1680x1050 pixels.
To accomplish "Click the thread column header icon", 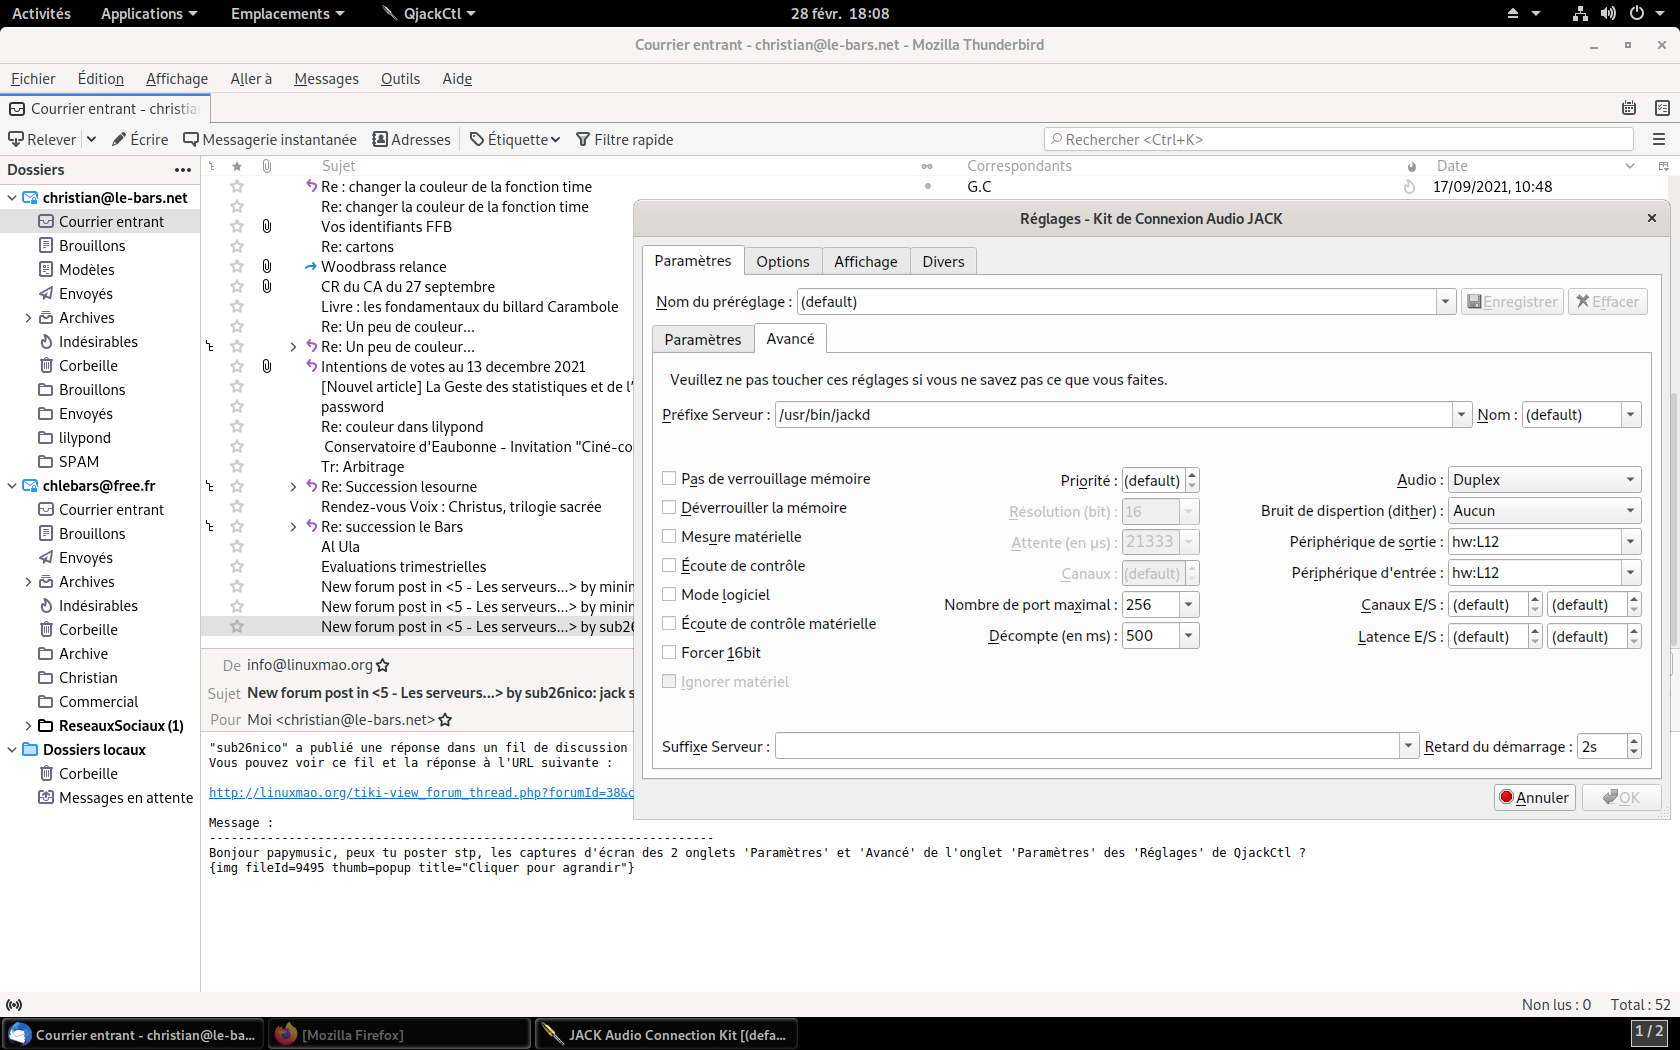I will click(211, 166).
